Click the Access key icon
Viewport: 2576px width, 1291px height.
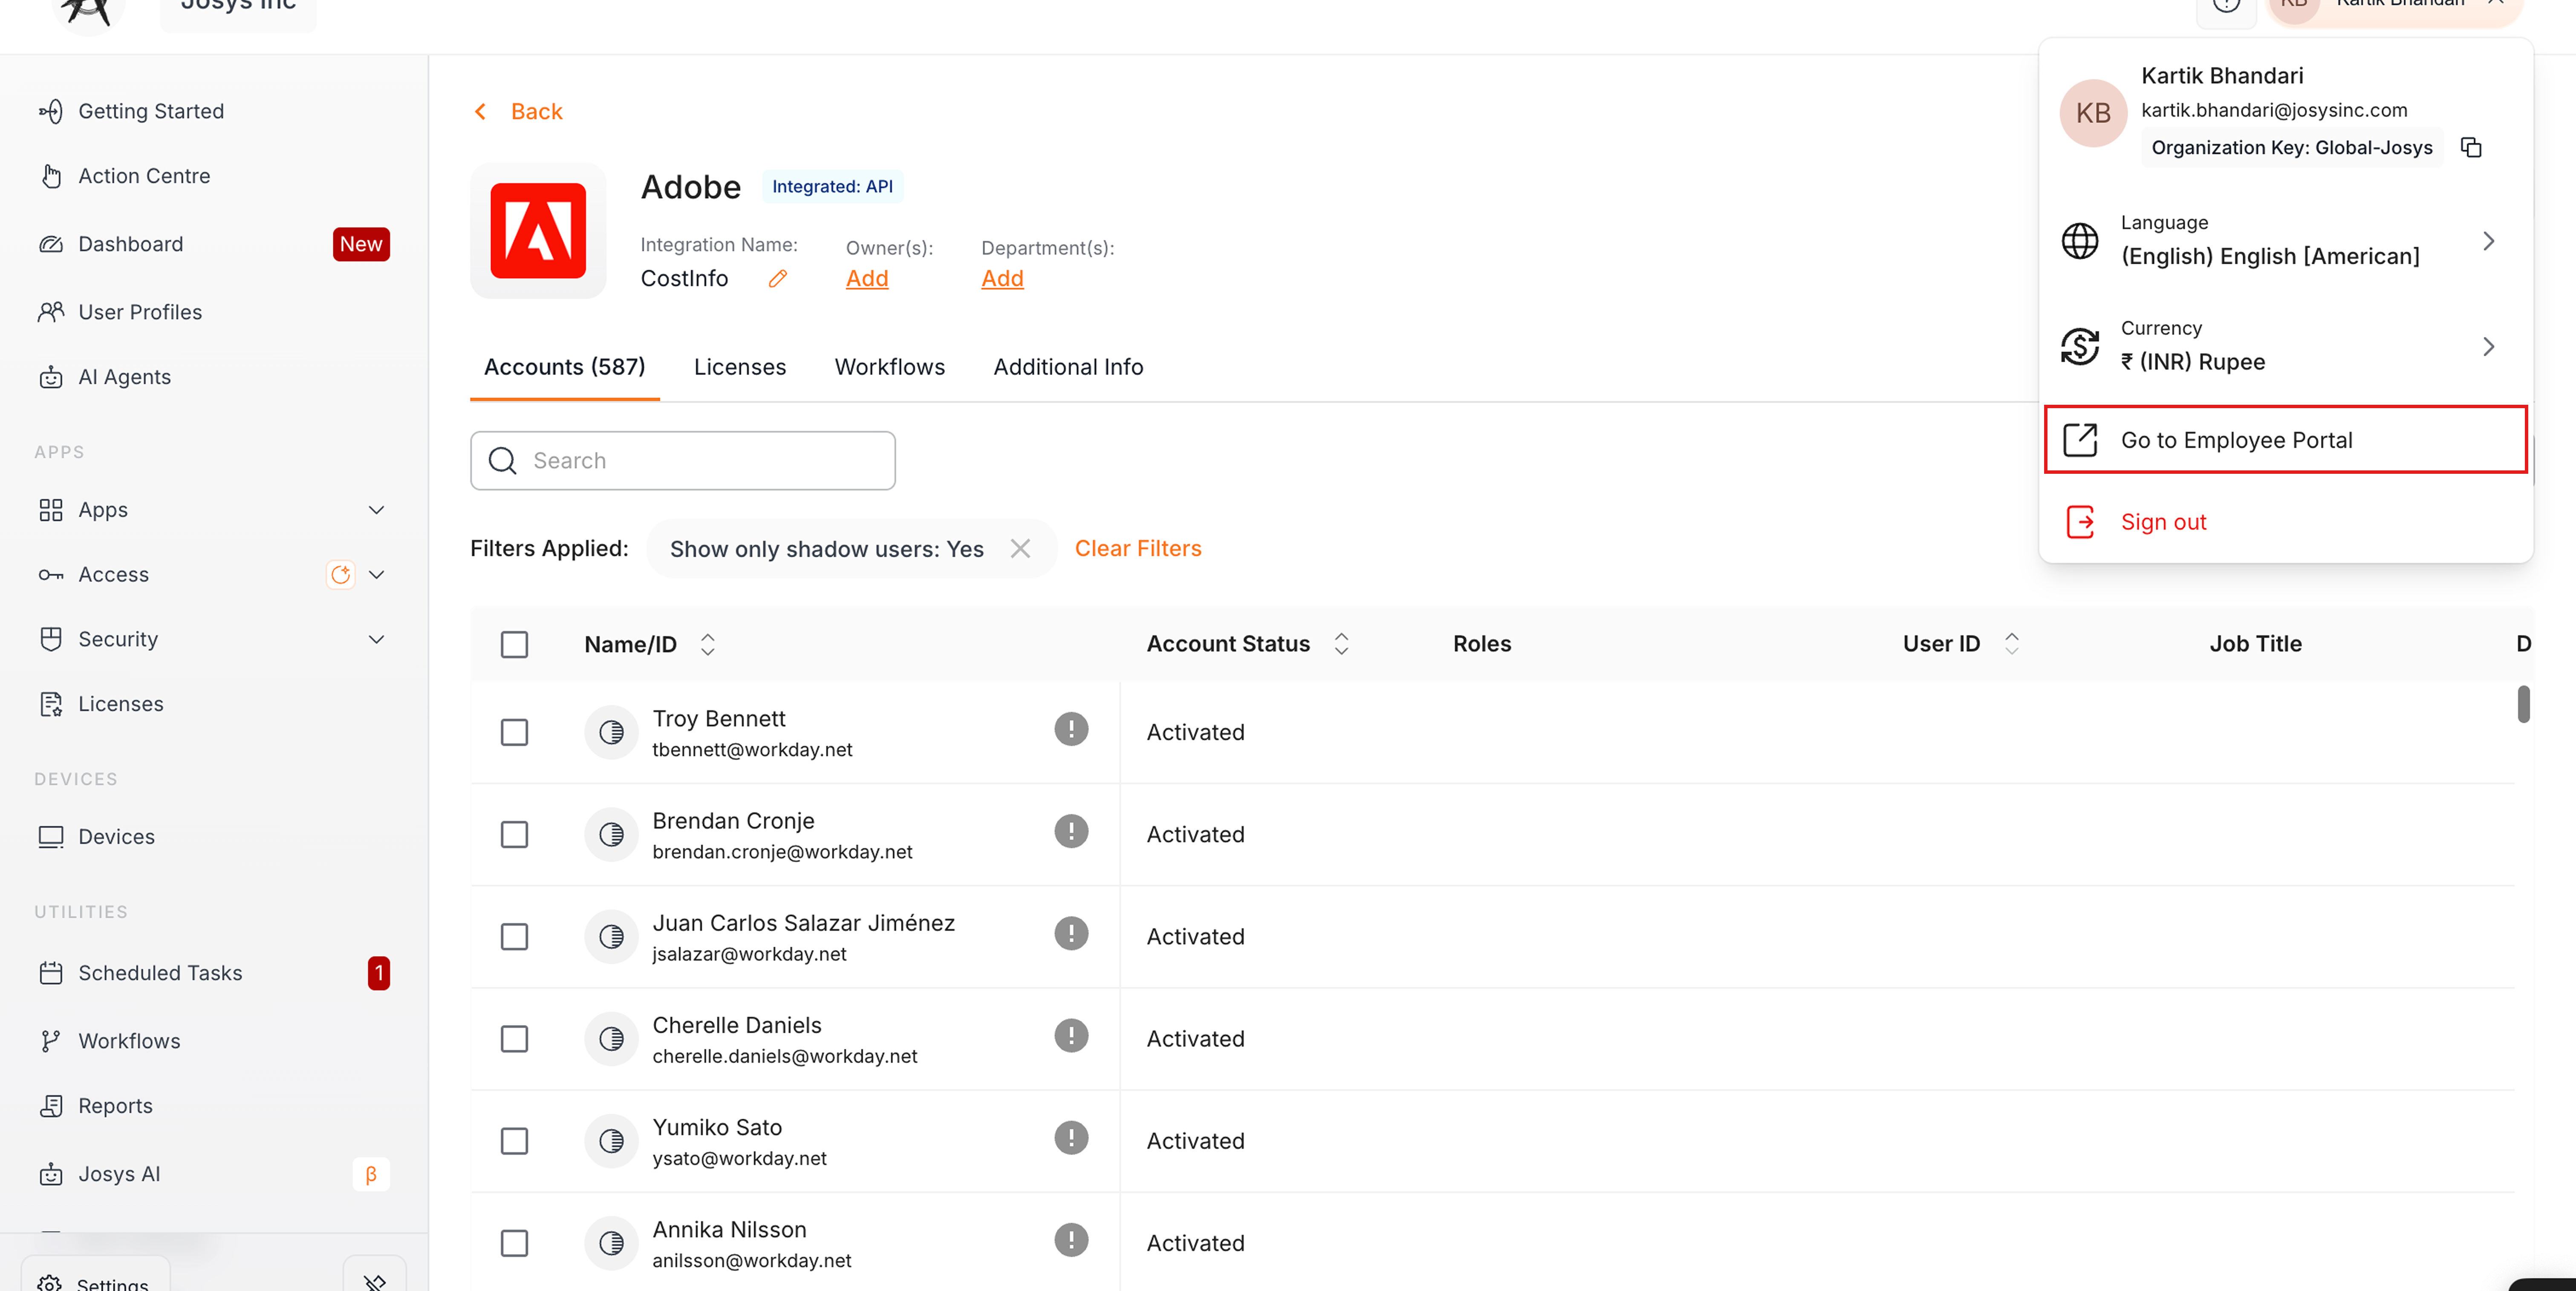[51, 575]
